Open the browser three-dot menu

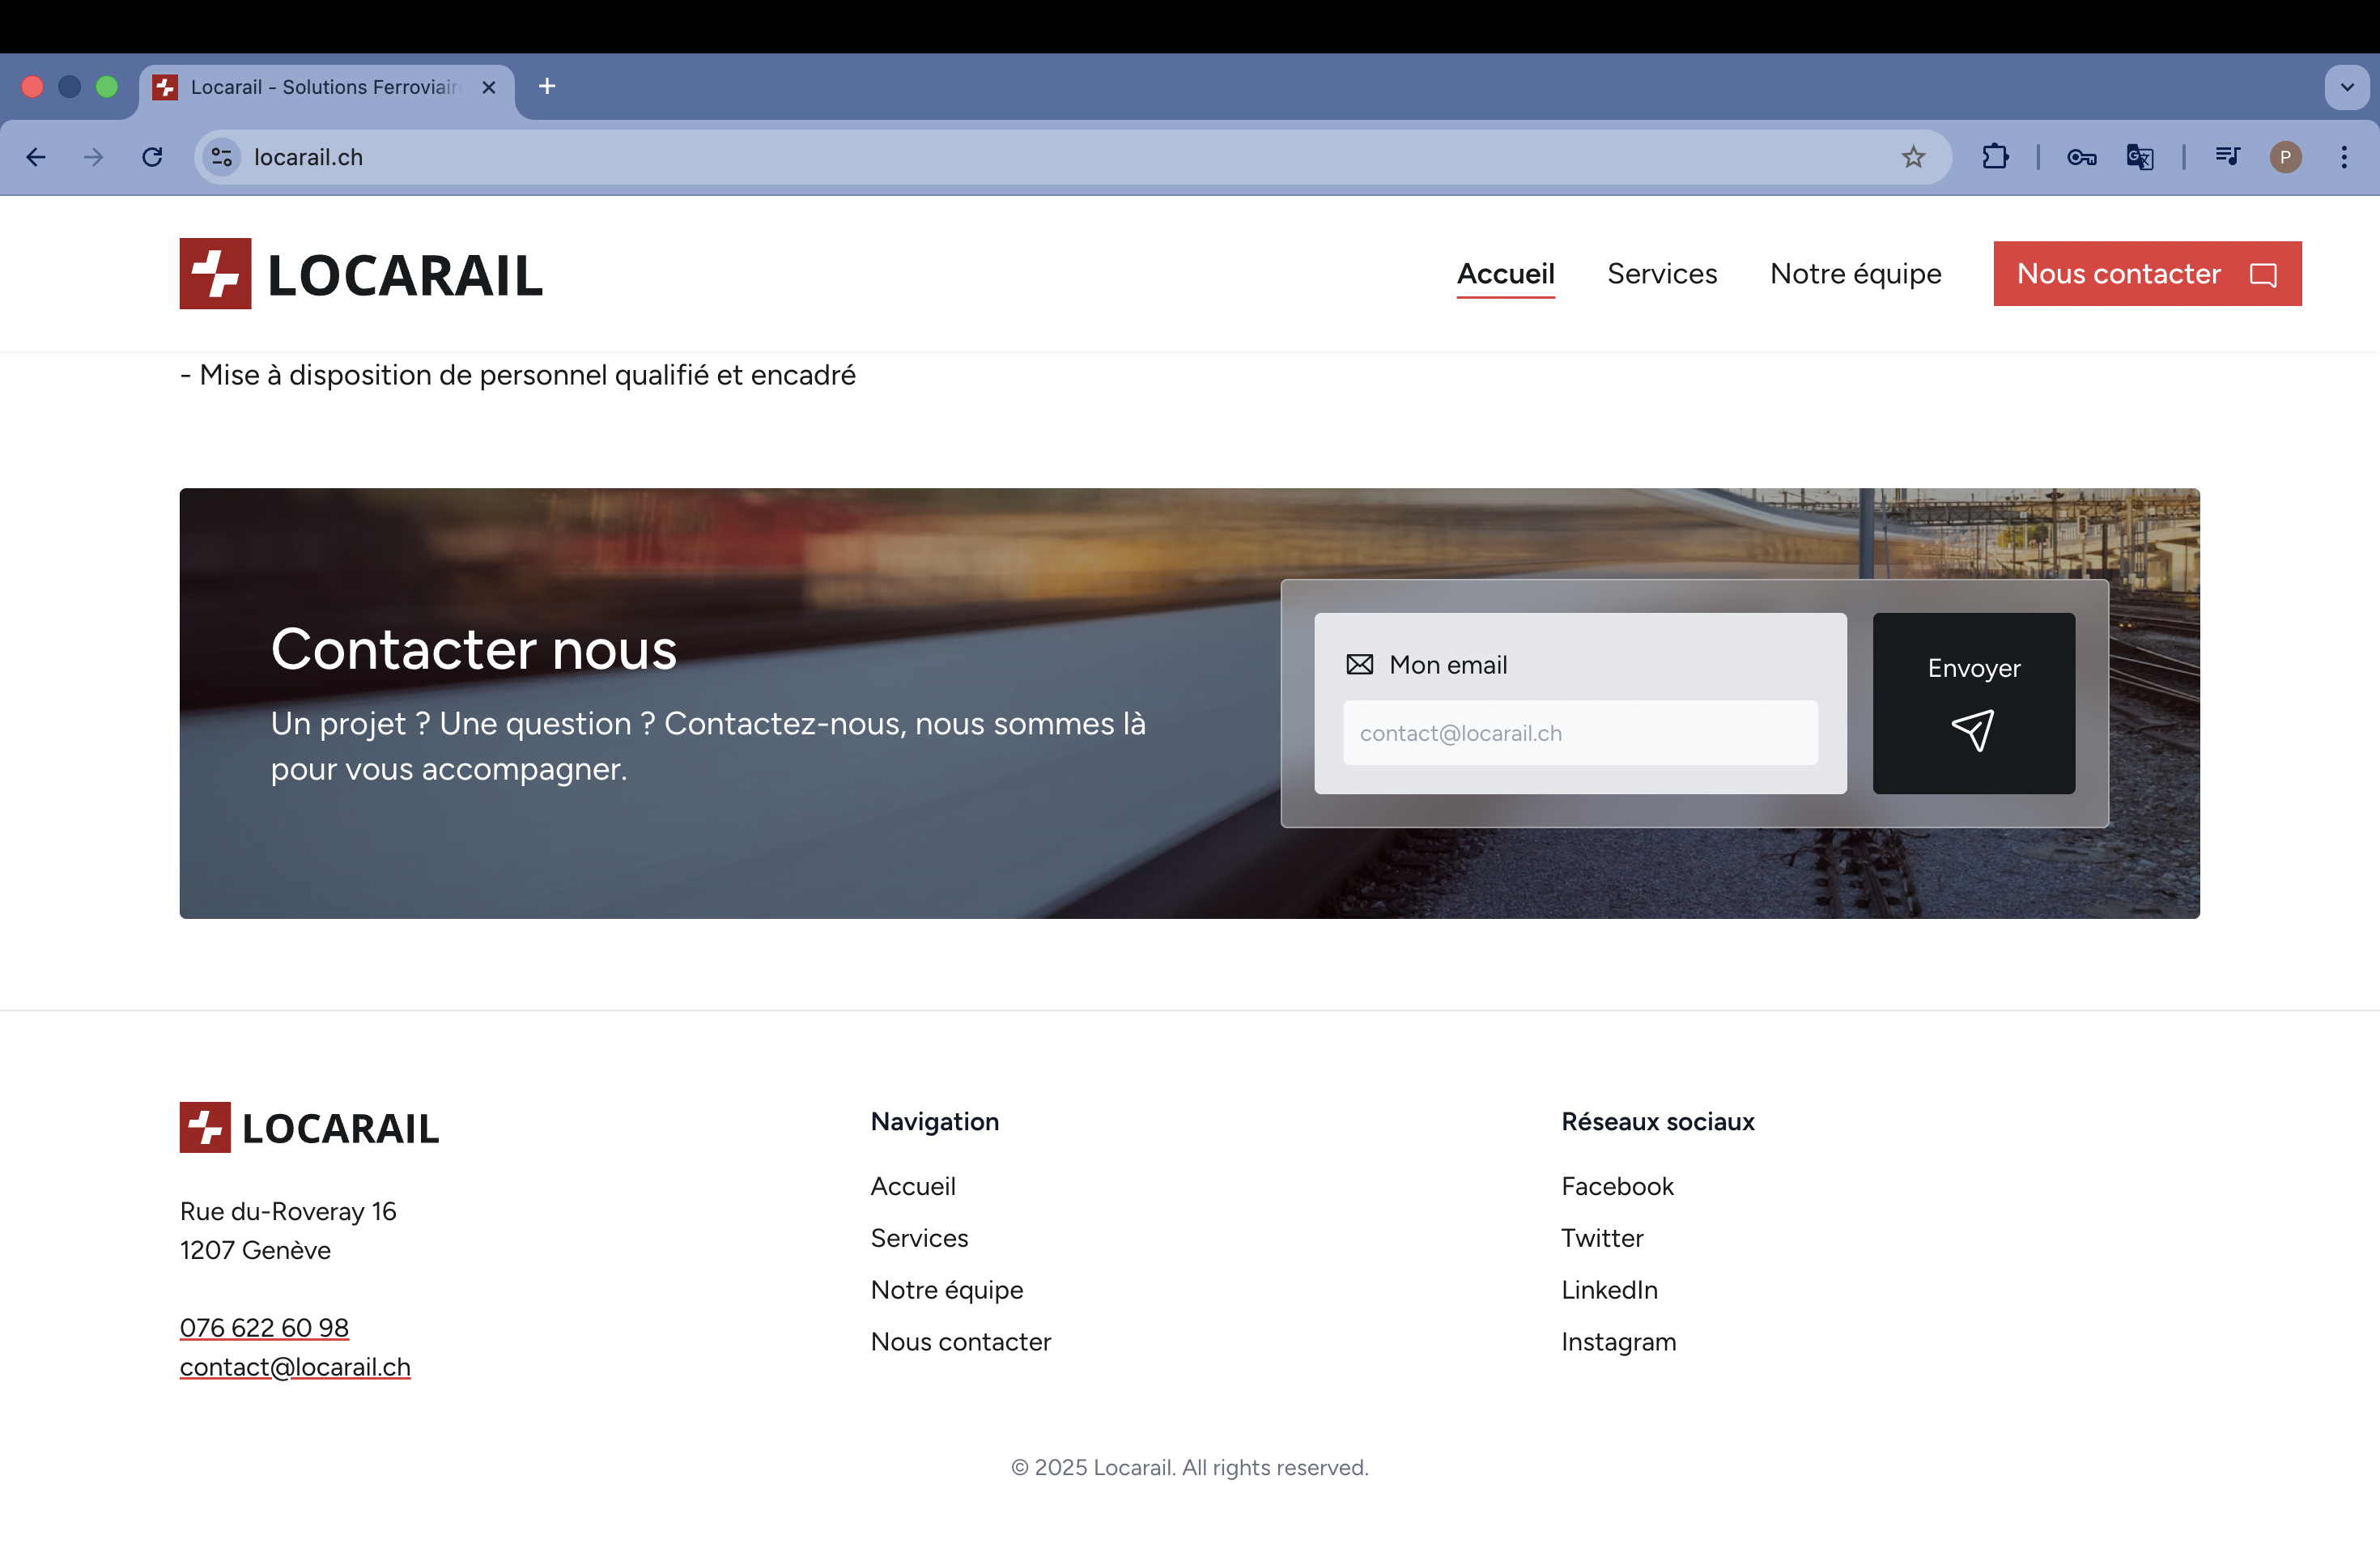(x=2344, y=157)
